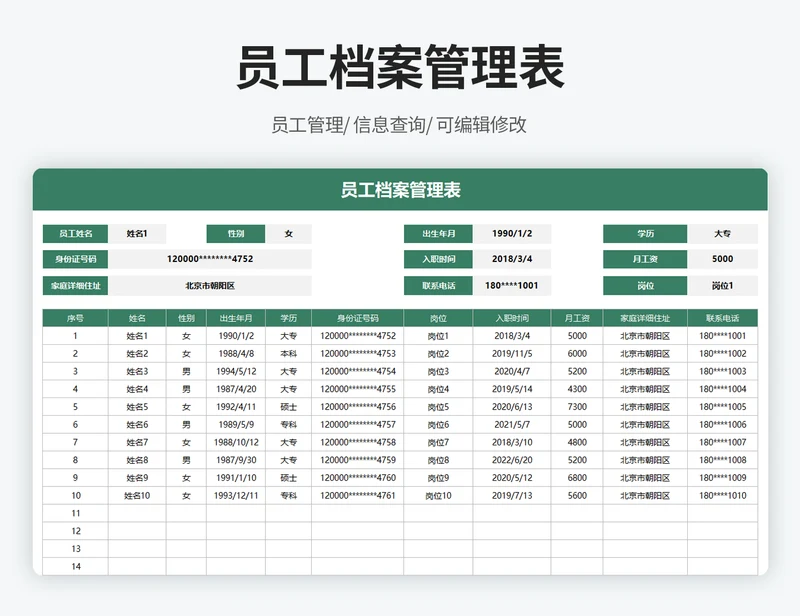Select the summary 月工资 value 5000
The height and width of the screenshot is (616, 800).
[x=722, y=259]
